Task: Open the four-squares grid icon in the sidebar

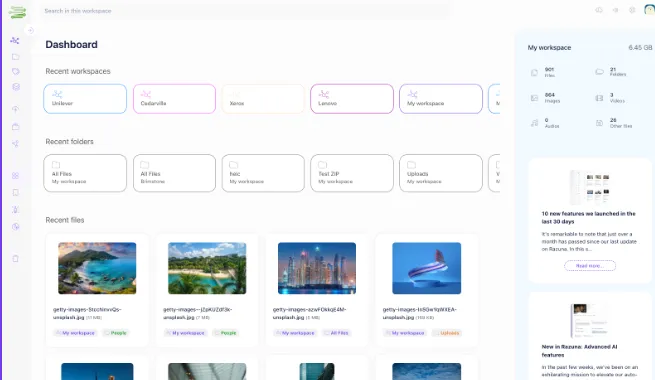Action: [15, 176]
